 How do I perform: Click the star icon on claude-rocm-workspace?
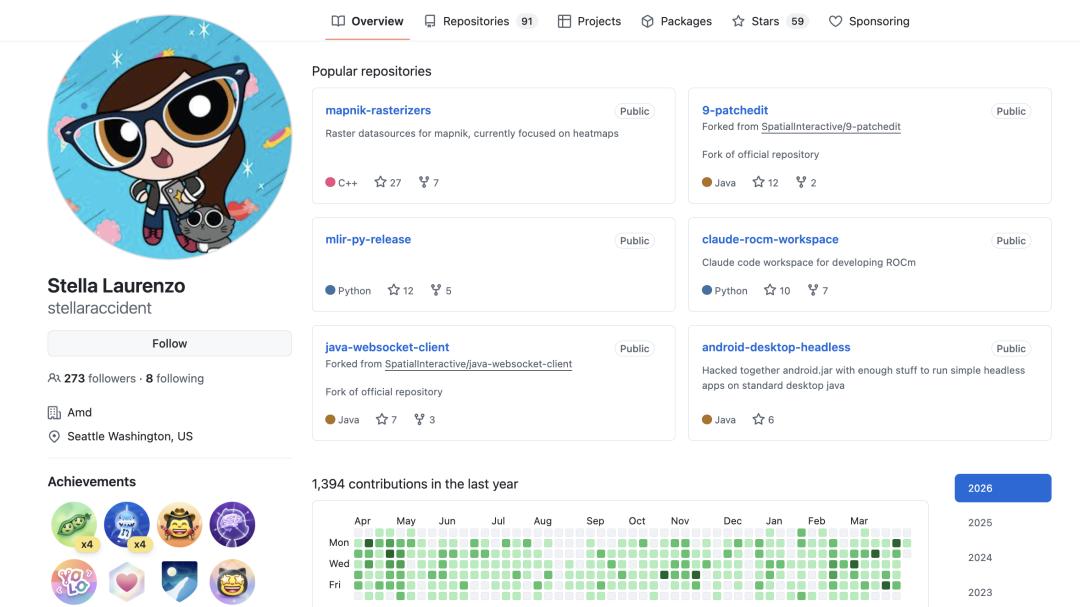[x=770, y=290]
